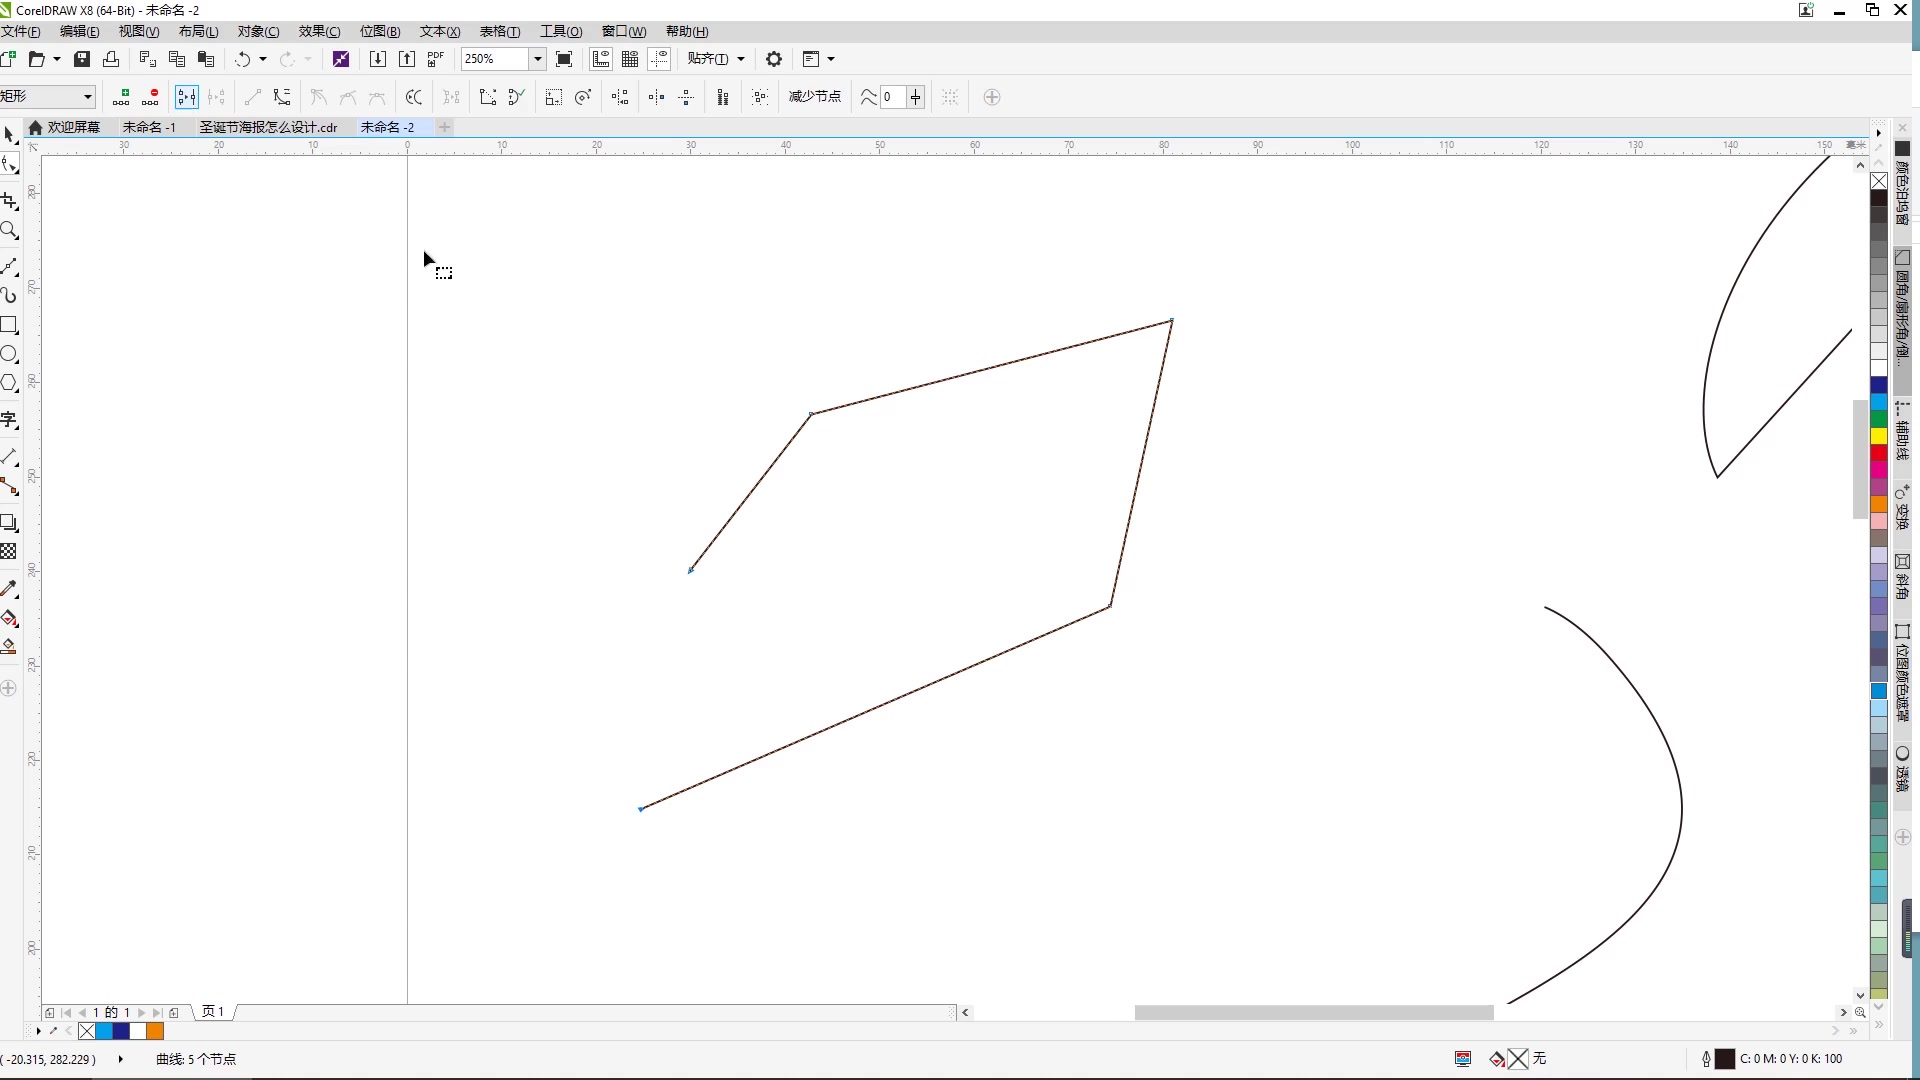
Task: Click the Select all nodes icon
Action: 760,97
